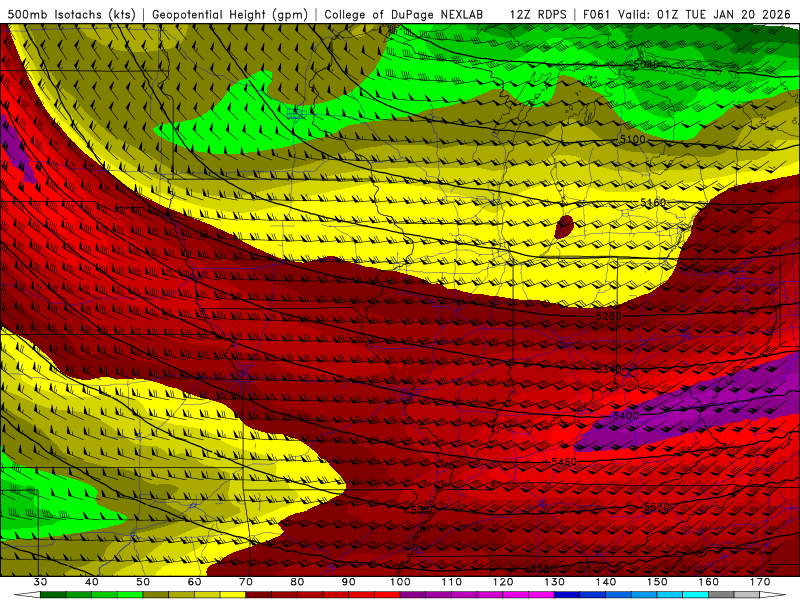Click the bright yellow 65-70 kt legend swatch

233,595
